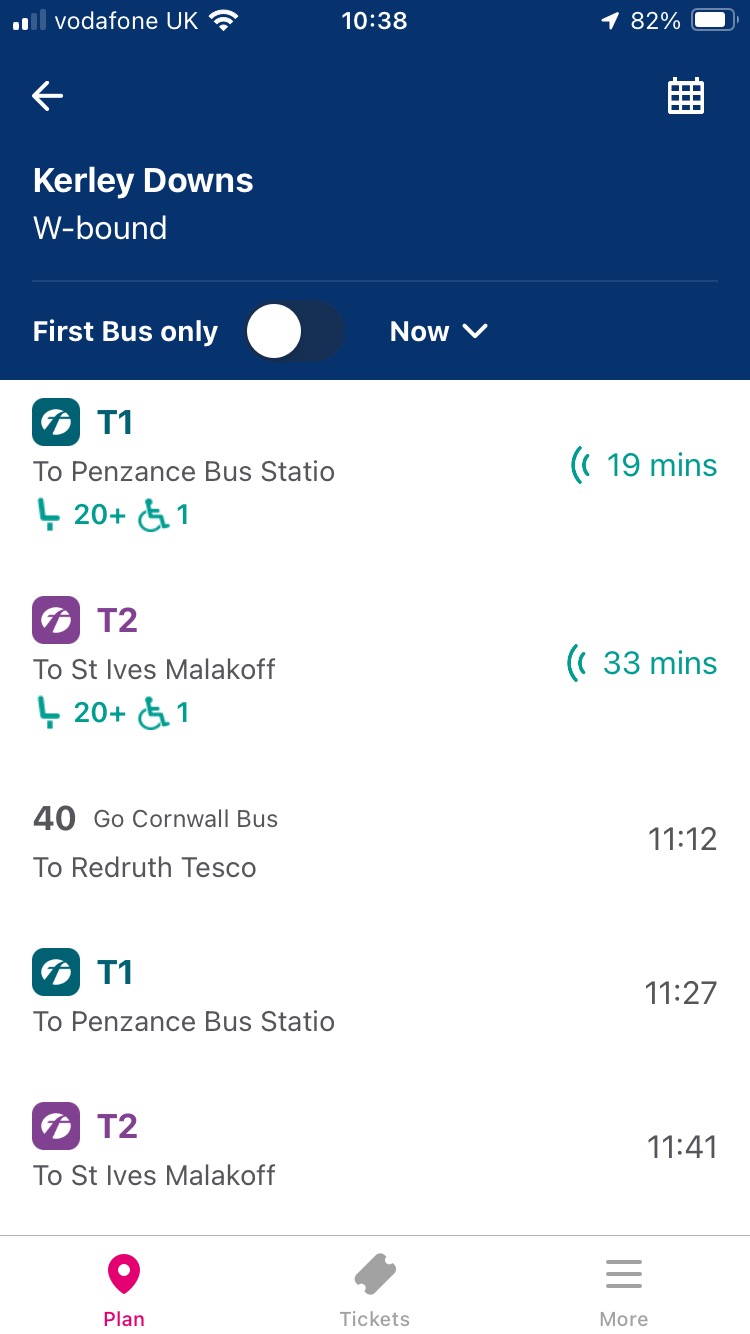Tap the Kerley Downs stop title
Screen dimensions: 750x1334
coord(143,181)
